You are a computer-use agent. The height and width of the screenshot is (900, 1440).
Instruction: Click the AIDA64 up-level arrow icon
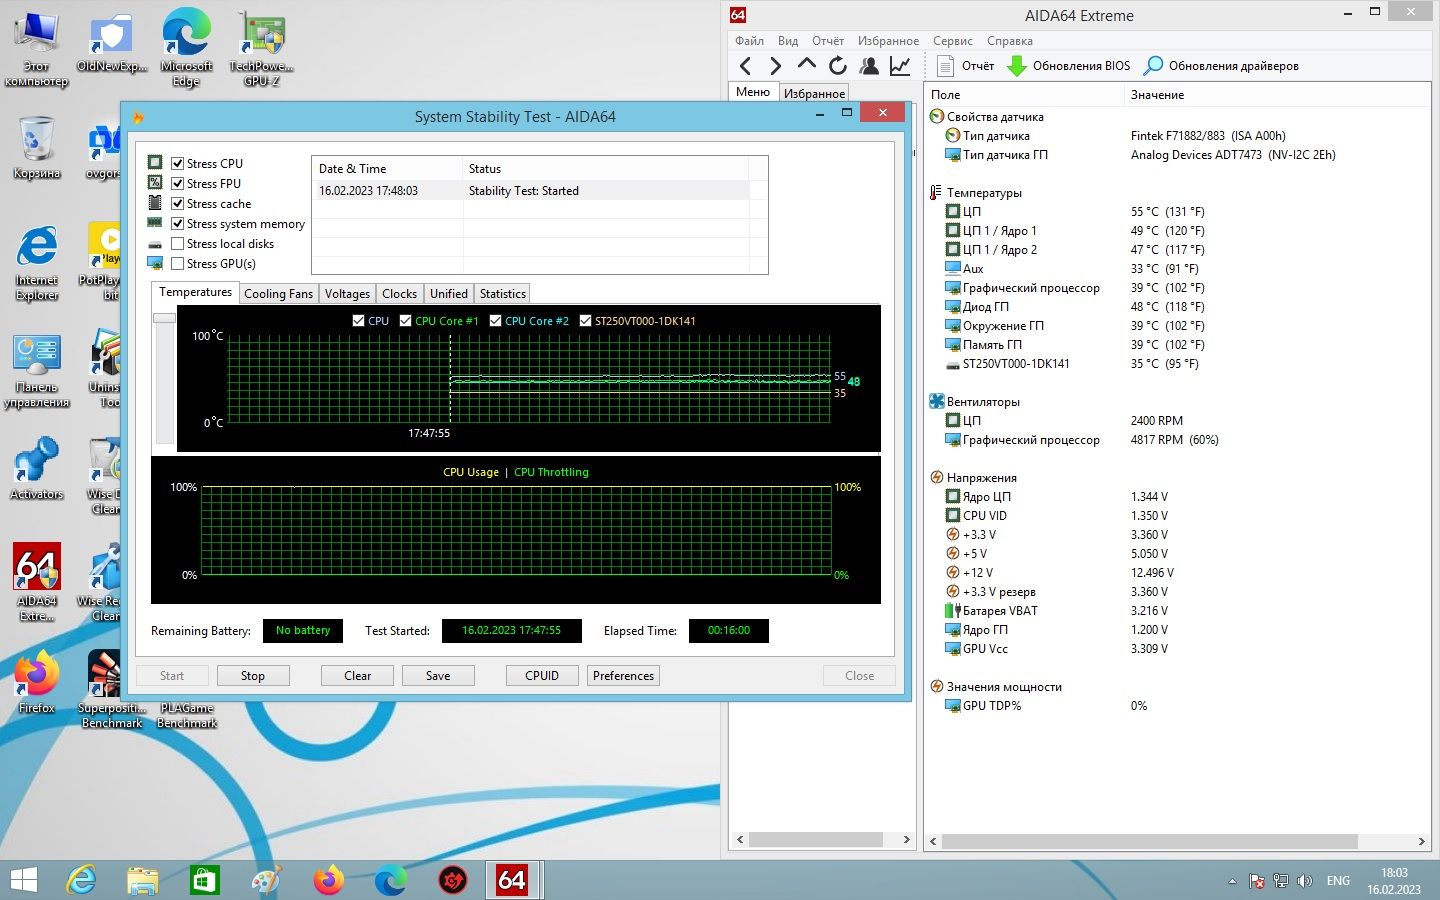pos(806,66)
